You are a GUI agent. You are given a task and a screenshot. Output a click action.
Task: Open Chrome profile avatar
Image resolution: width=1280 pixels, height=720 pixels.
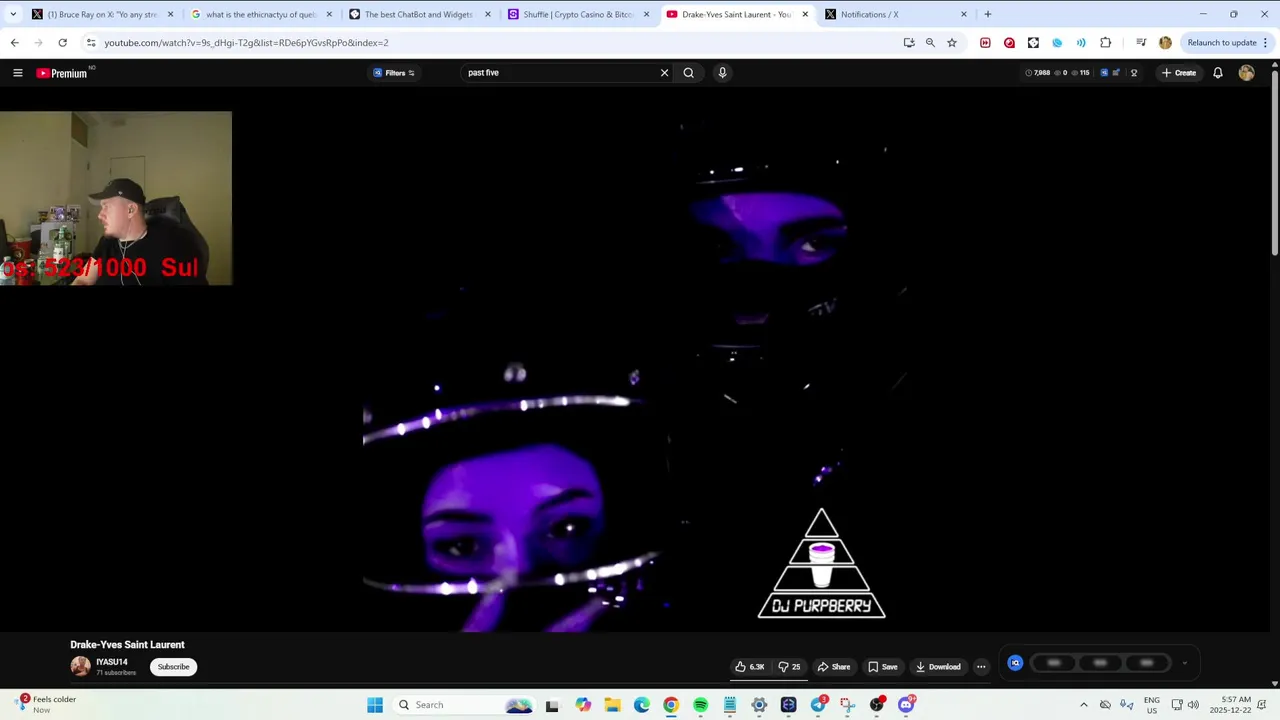pos(1165,43)
